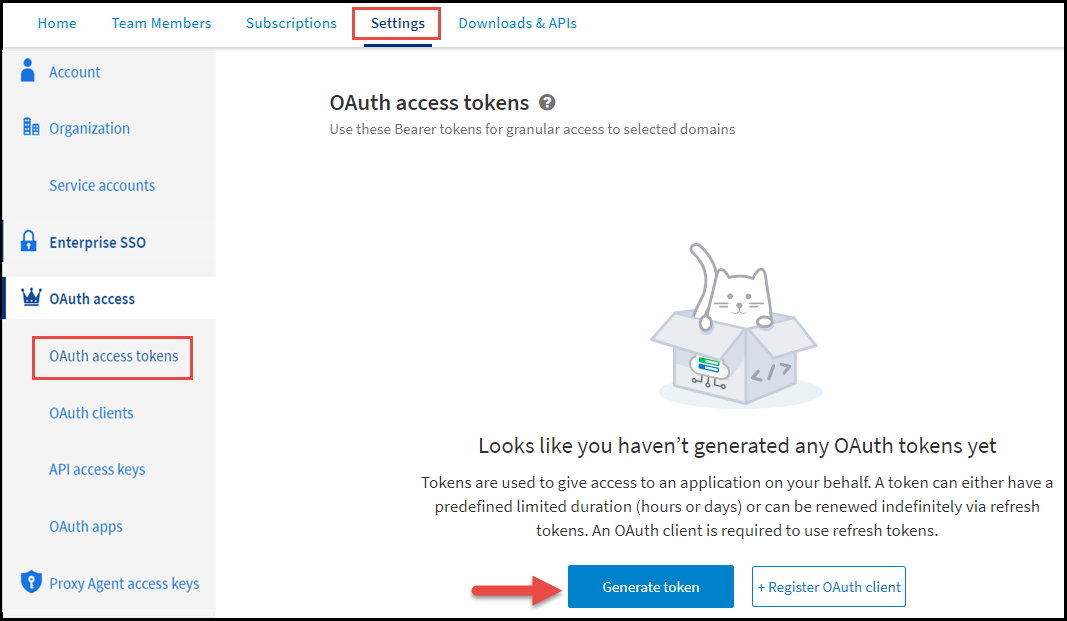The width and height of the screenshot is (1067, 621).
Task: Open the Service accounts page
Action: [x=102, y=185]
